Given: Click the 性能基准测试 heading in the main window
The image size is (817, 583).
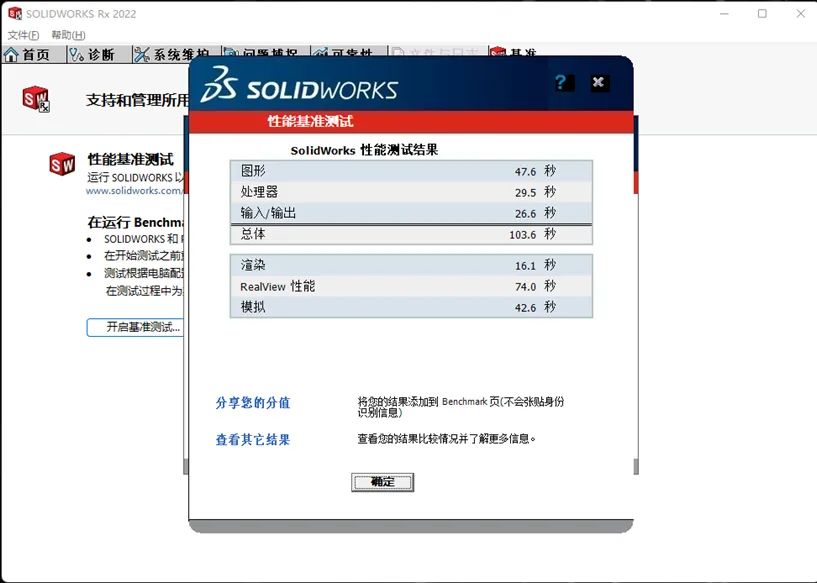Looking at the screenshot, I should (131, 159).
